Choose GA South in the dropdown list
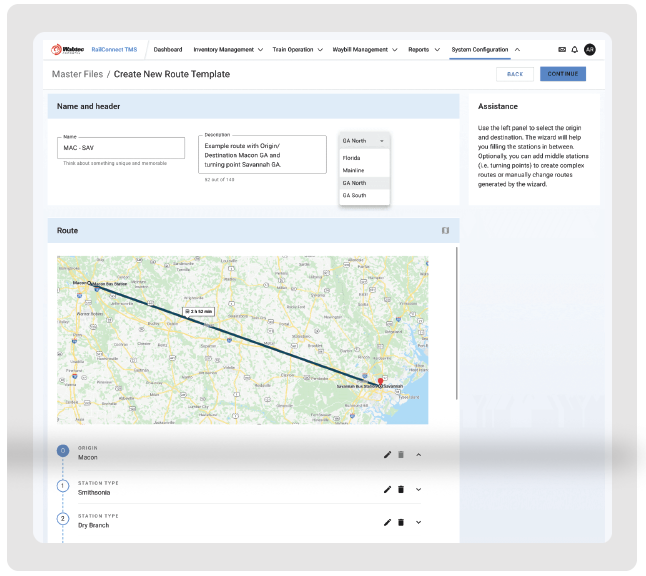Image resolution: width=646 pixels, height=576 pixels. click(355, 196)
